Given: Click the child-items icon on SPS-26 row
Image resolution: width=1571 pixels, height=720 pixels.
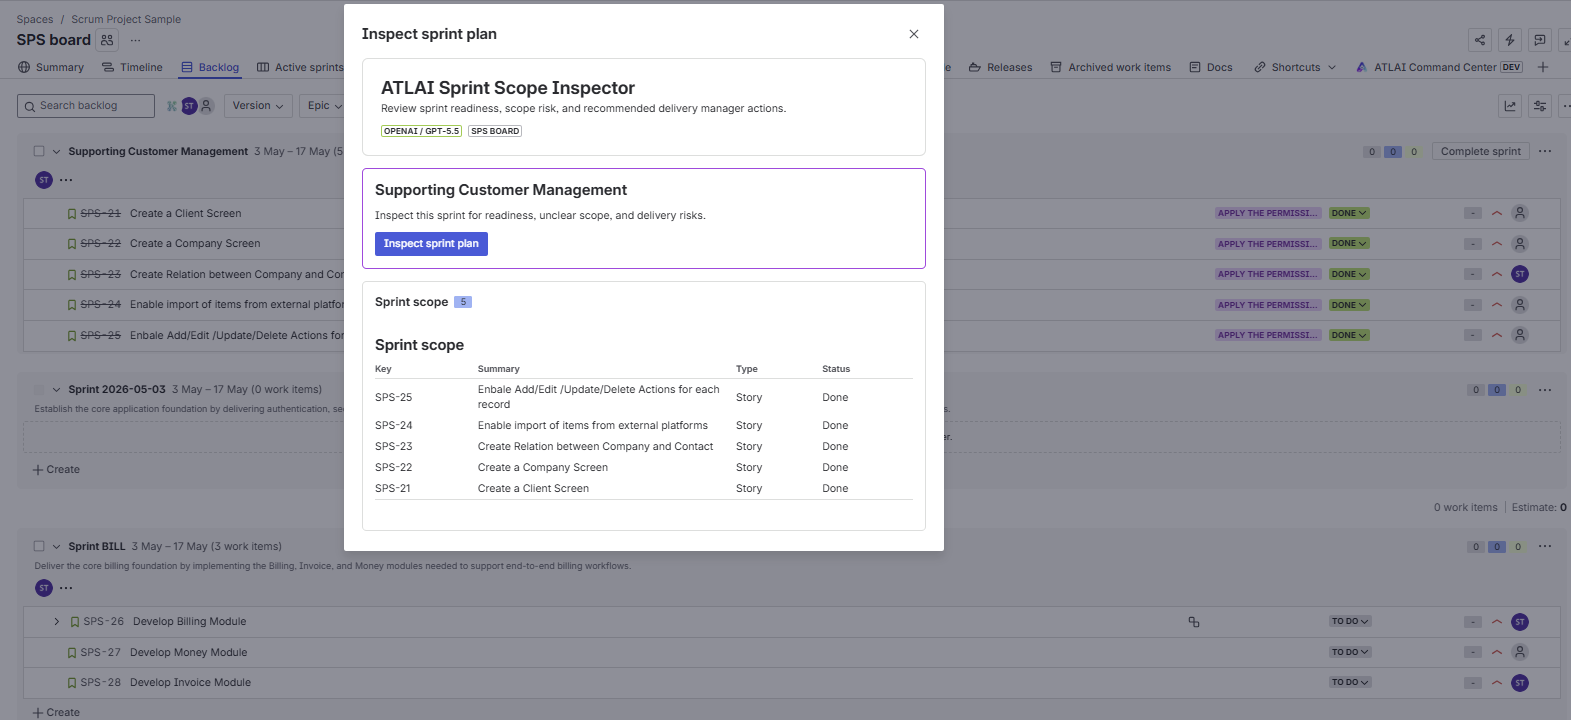Looking at the screenshot, I should click(x=1193, y=622).
